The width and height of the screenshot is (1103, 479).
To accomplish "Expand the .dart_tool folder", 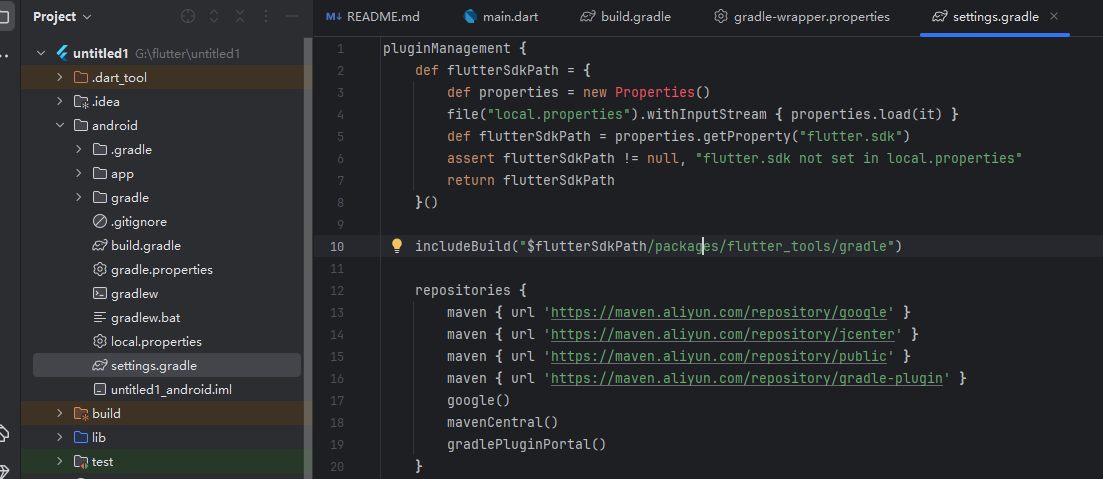I will point(60,77).
